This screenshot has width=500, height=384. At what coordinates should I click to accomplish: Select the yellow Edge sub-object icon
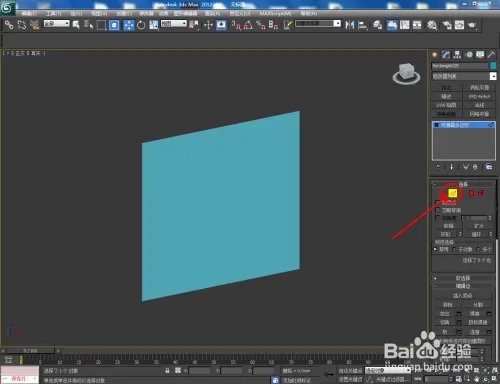click(x=453, y=193)
